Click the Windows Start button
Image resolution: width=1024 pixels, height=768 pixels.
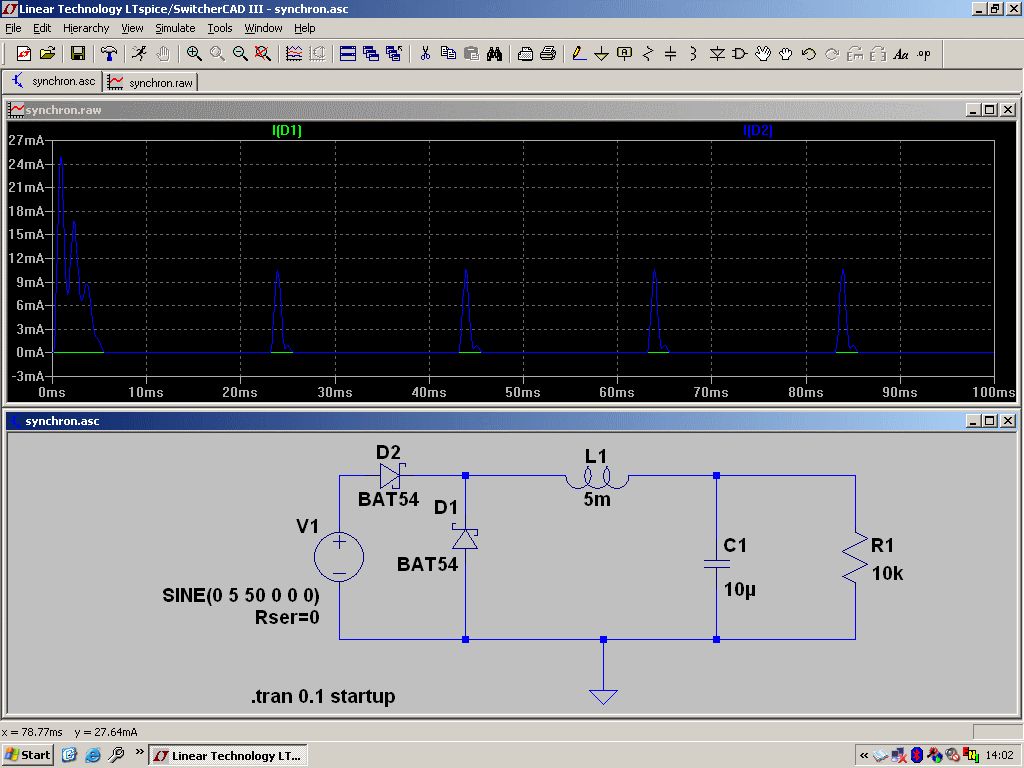click(28, 755)
